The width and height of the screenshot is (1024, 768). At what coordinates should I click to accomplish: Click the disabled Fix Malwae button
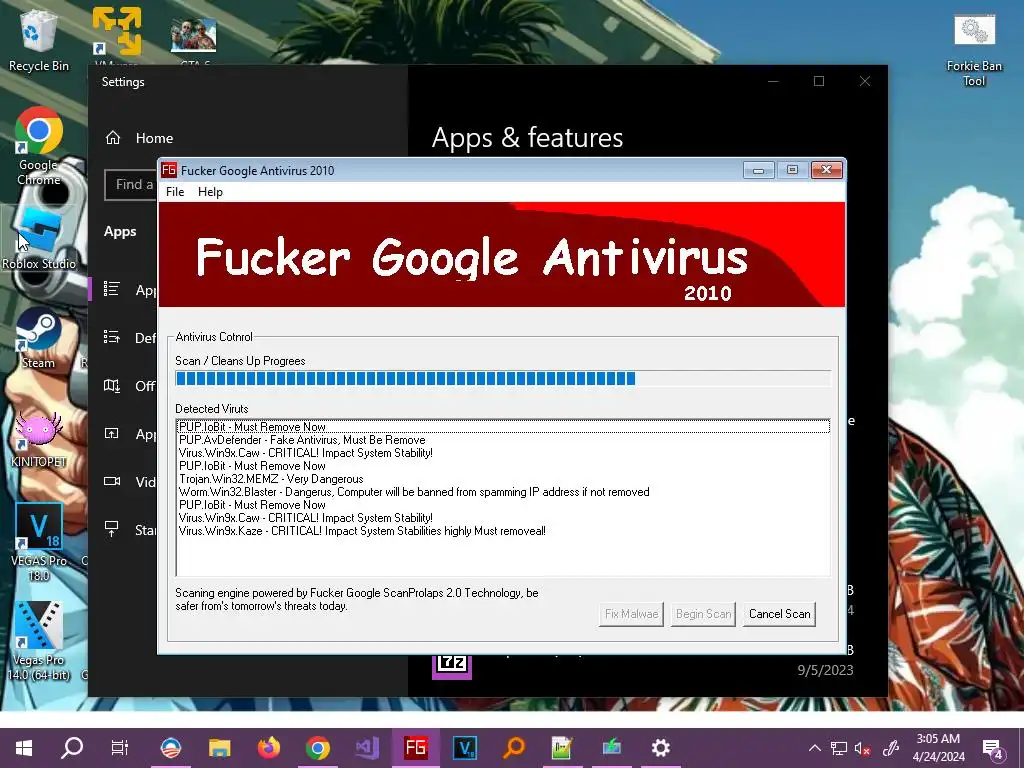pos(631,614)
